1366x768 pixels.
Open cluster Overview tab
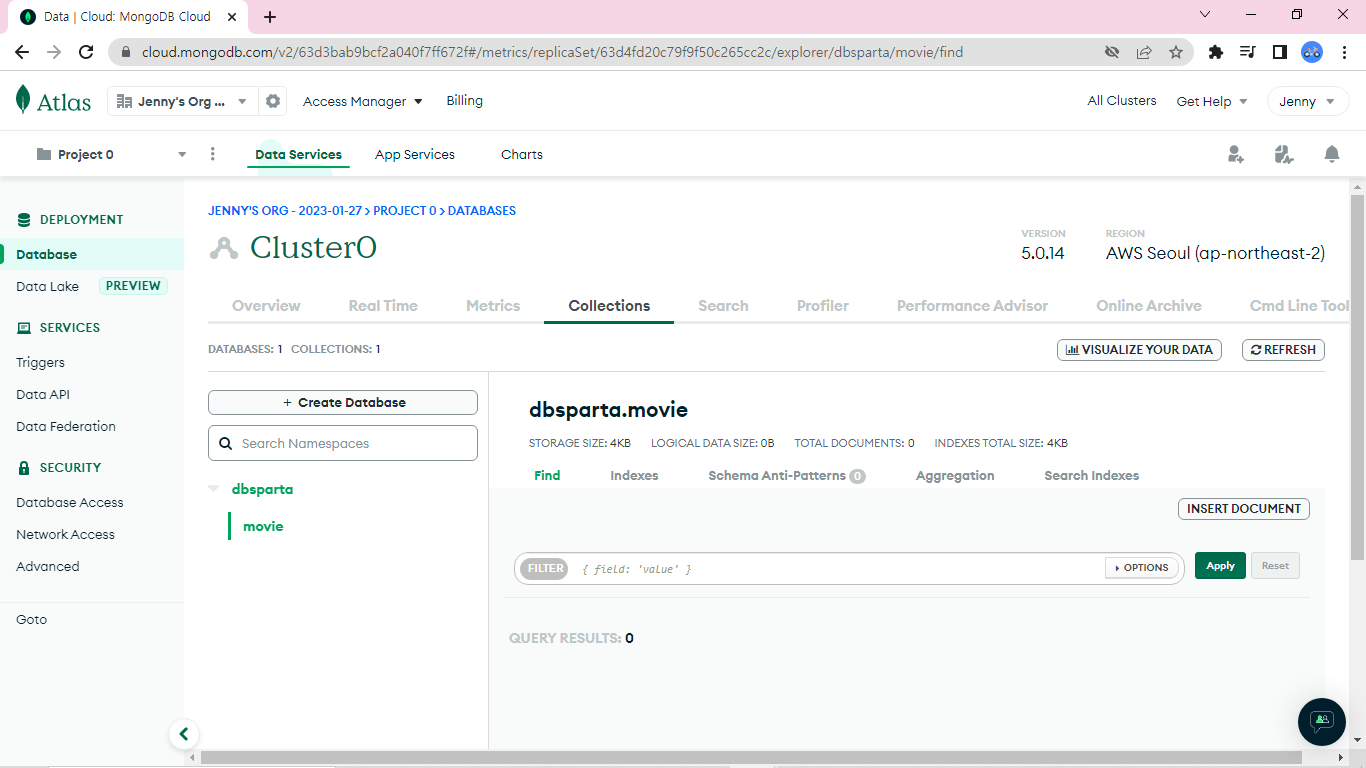coord(266,306)
